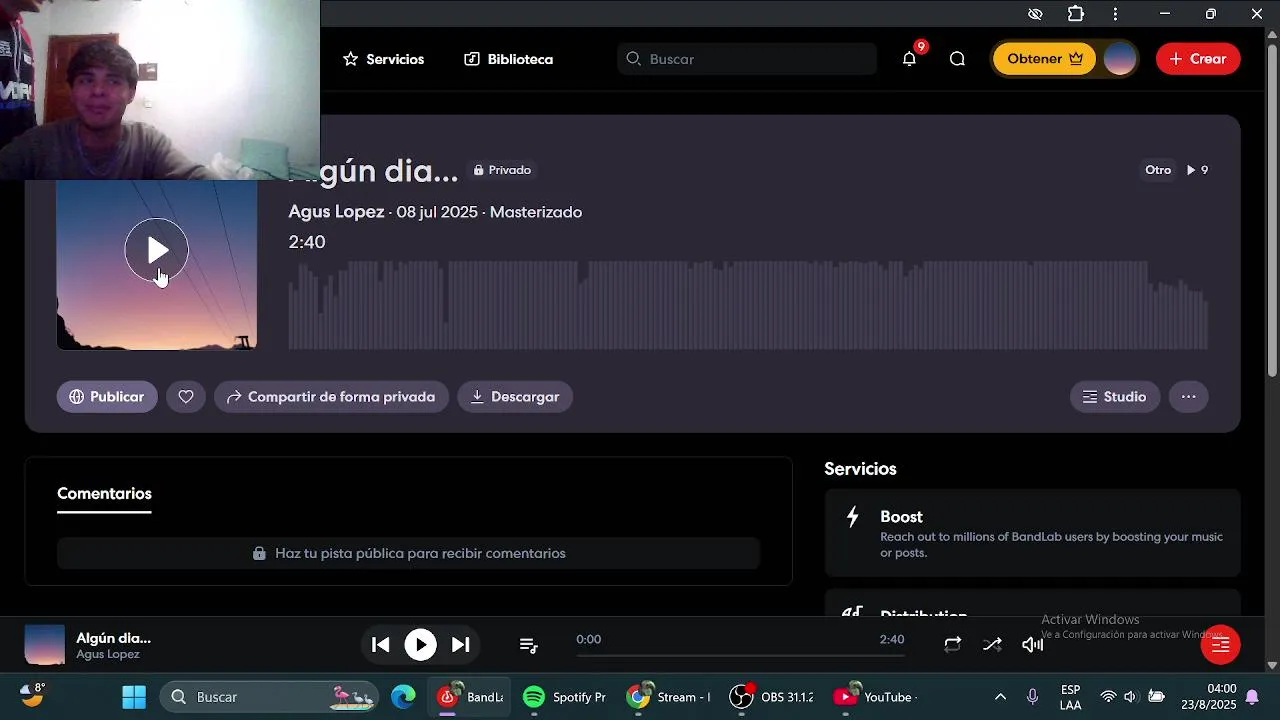Click Compartir de forma privada

click(331, 397)
